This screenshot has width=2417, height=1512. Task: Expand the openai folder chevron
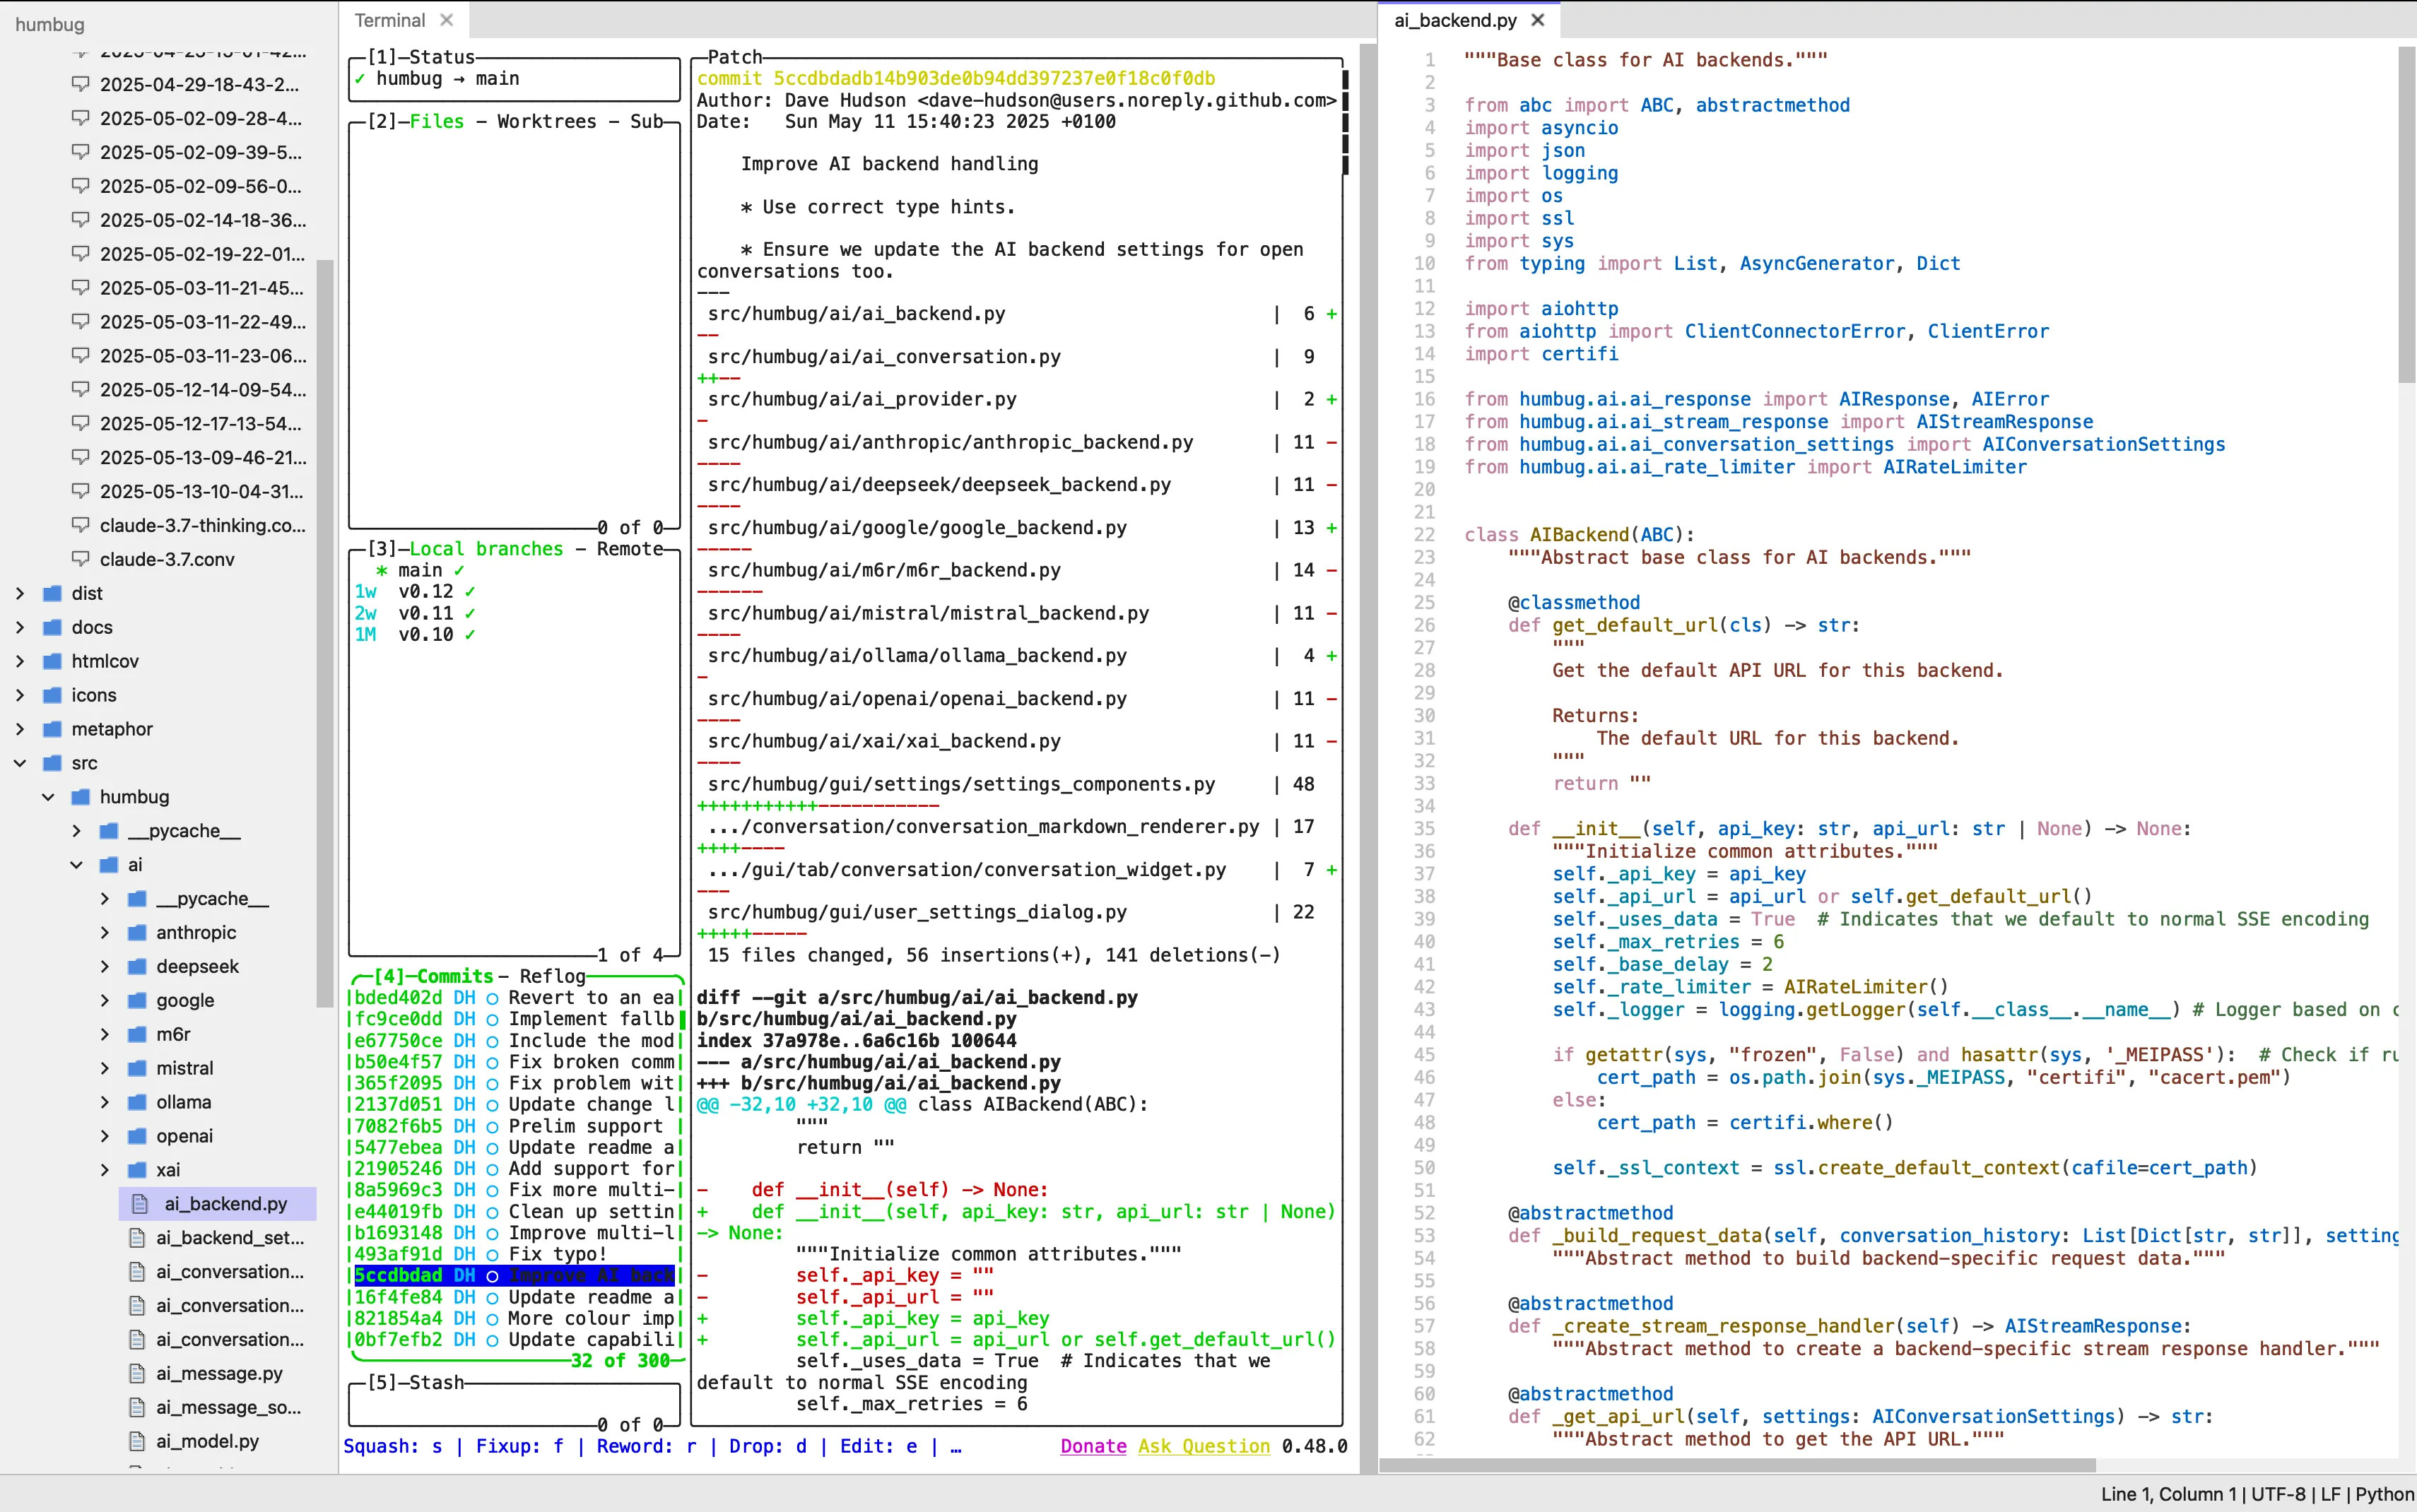coord(105,1136)
